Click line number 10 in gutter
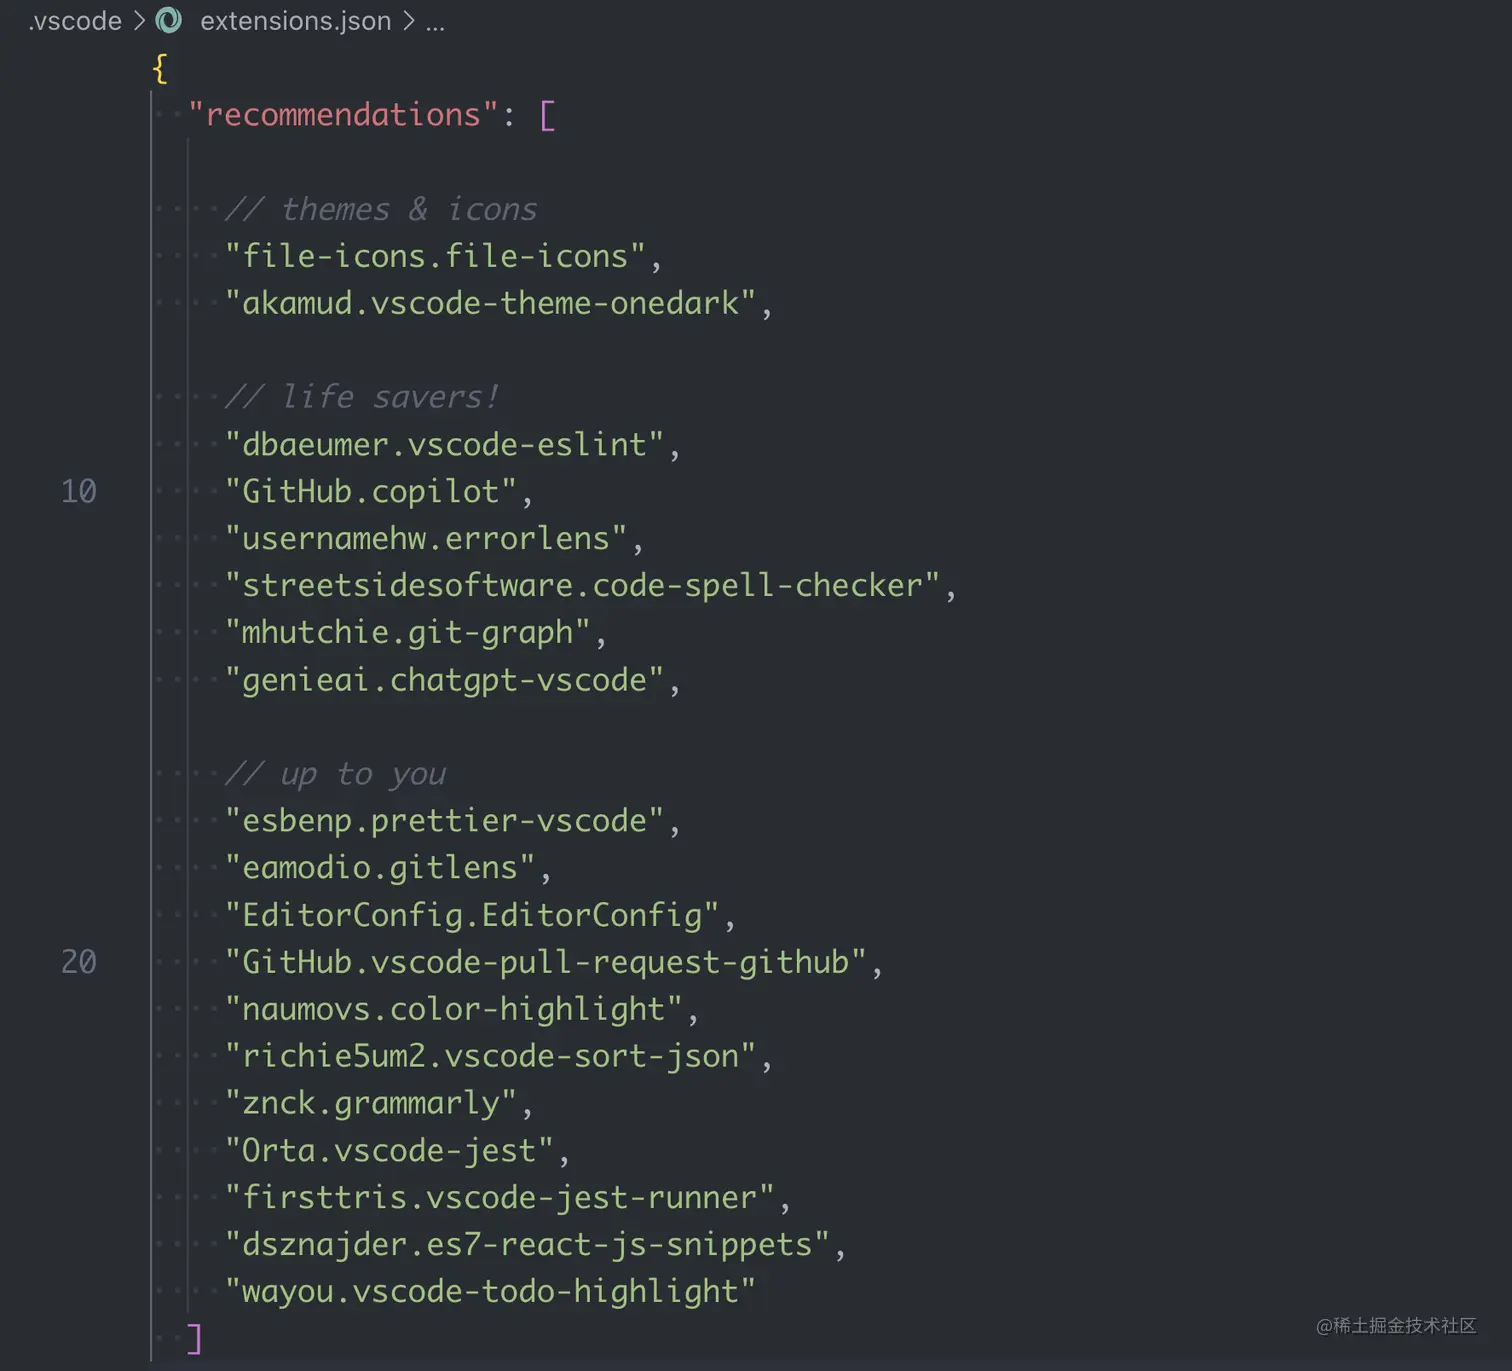 click(x=79, y=491)
